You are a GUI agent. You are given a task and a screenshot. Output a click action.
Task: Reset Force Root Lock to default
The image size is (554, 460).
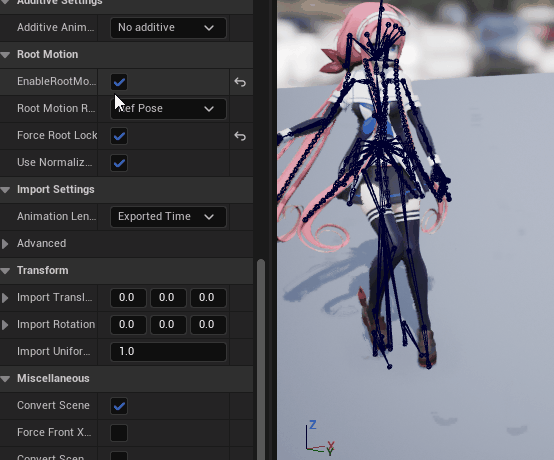240,136
